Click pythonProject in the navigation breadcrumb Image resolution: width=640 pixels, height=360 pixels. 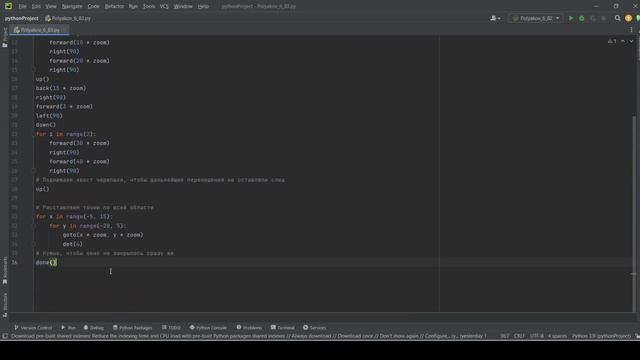click(21, 18)
